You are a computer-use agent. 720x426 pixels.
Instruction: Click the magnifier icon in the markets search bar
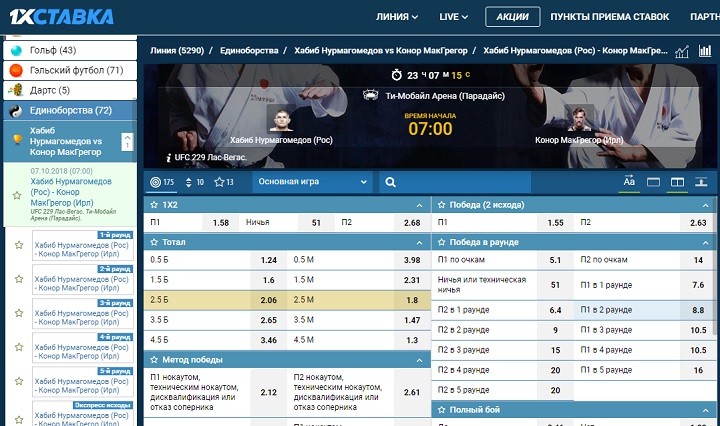pyautogui.click(x=390, y=182)
